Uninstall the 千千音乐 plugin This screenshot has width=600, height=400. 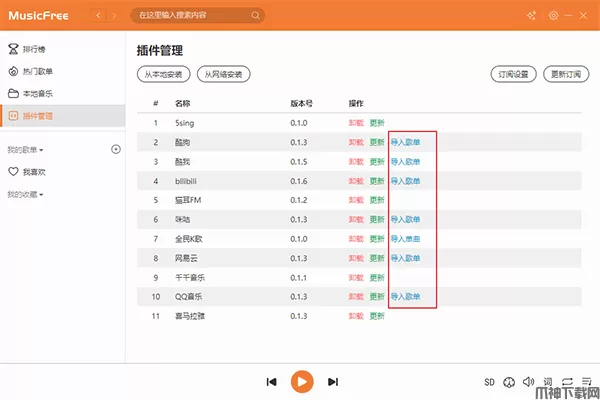pyautogui.click(x=356, y=278)
